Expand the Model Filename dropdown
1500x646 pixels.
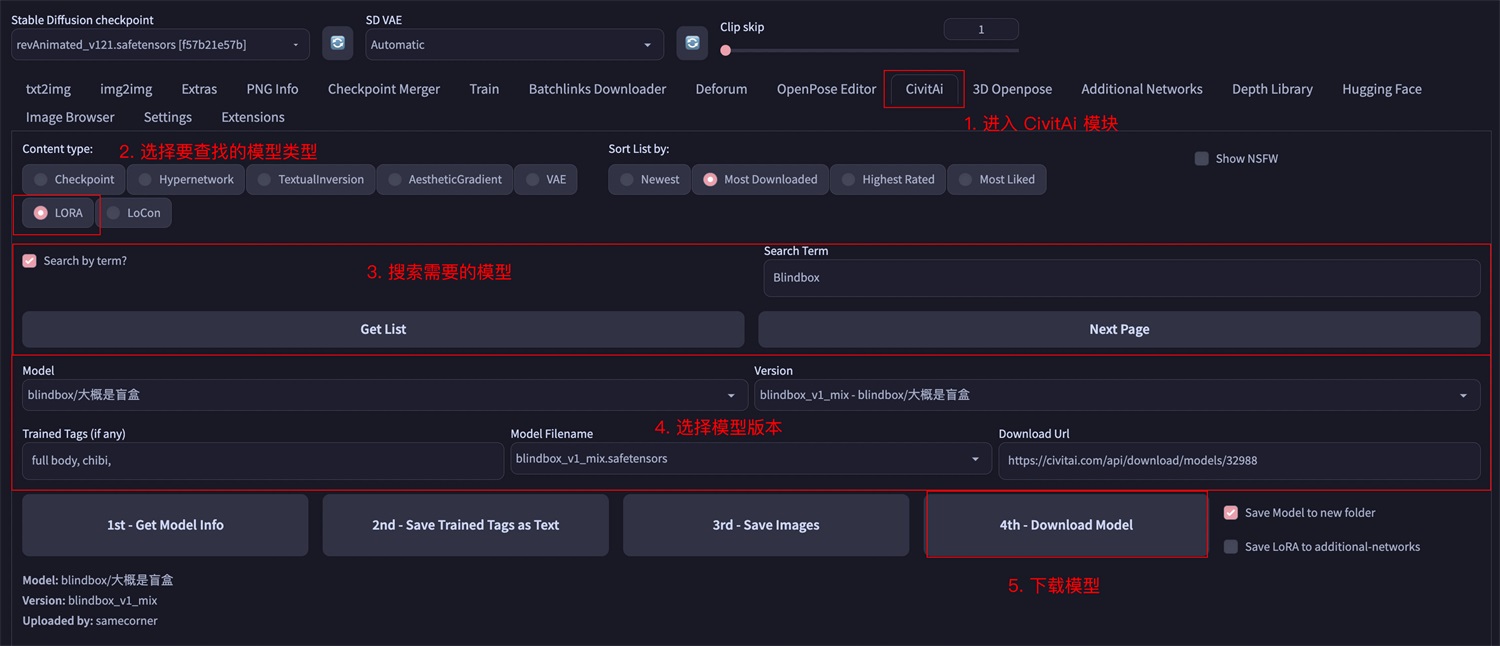pyautogui.click(x=748, y=459)
